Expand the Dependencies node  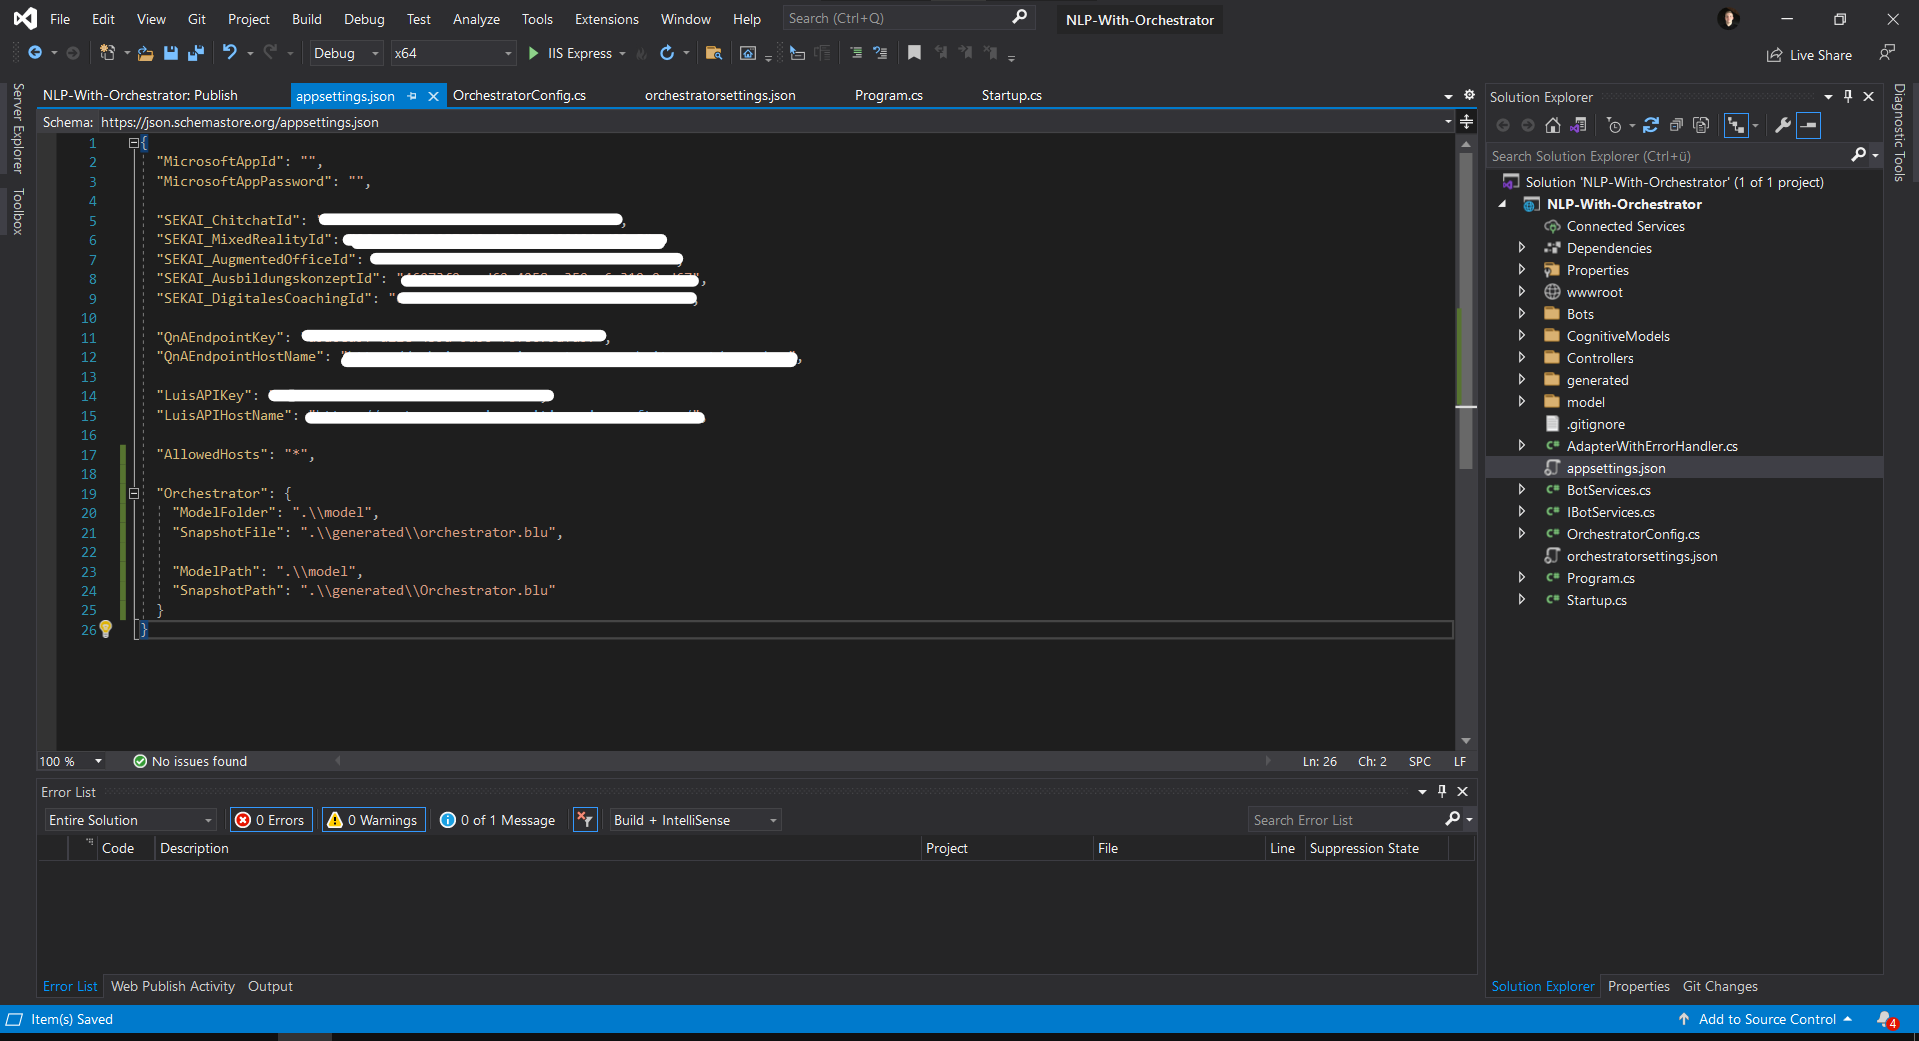point(1522,248)
